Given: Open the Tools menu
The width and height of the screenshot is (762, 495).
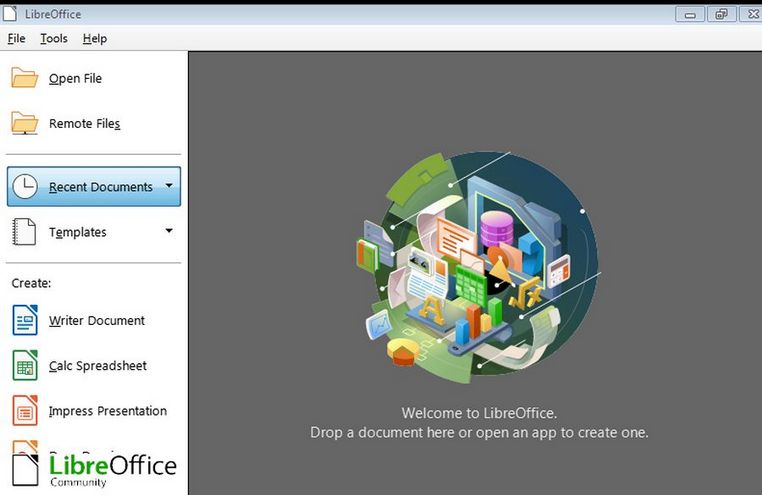Looking at the screenshot, I should coord(54,38).
